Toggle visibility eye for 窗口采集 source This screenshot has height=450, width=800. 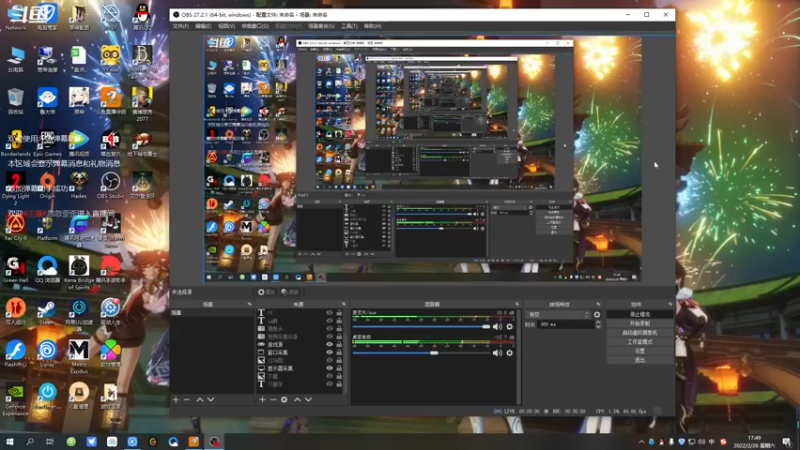[x=329, y=353]
